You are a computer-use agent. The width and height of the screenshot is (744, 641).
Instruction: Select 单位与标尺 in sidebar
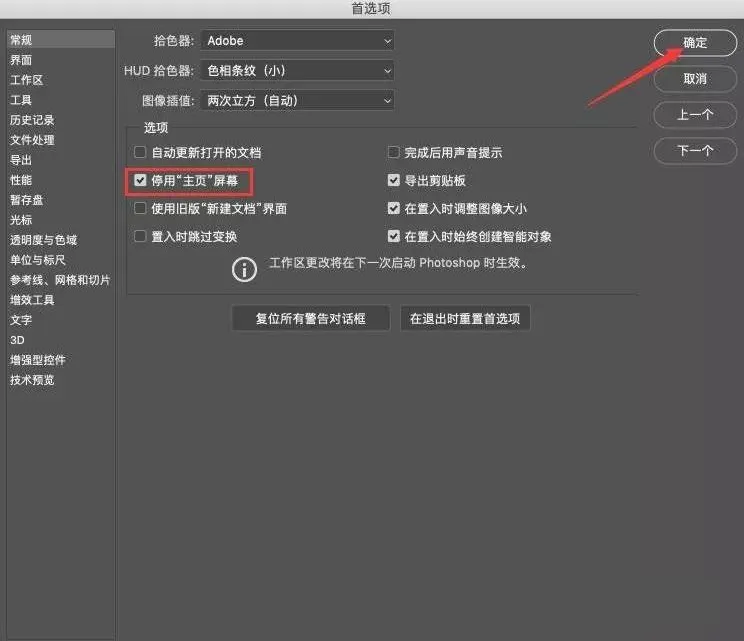[38, 260]
